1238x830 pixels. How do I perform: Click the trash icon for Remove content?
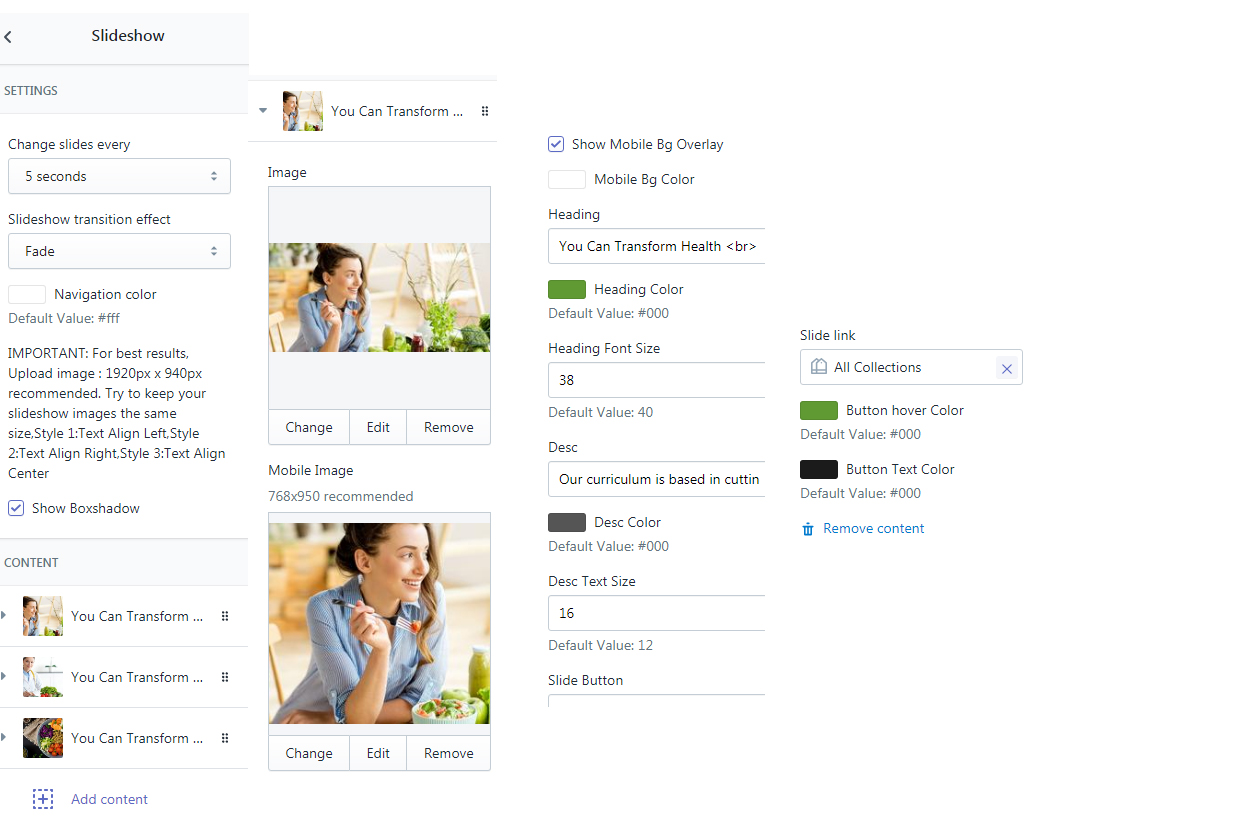(x=808, y=529)
